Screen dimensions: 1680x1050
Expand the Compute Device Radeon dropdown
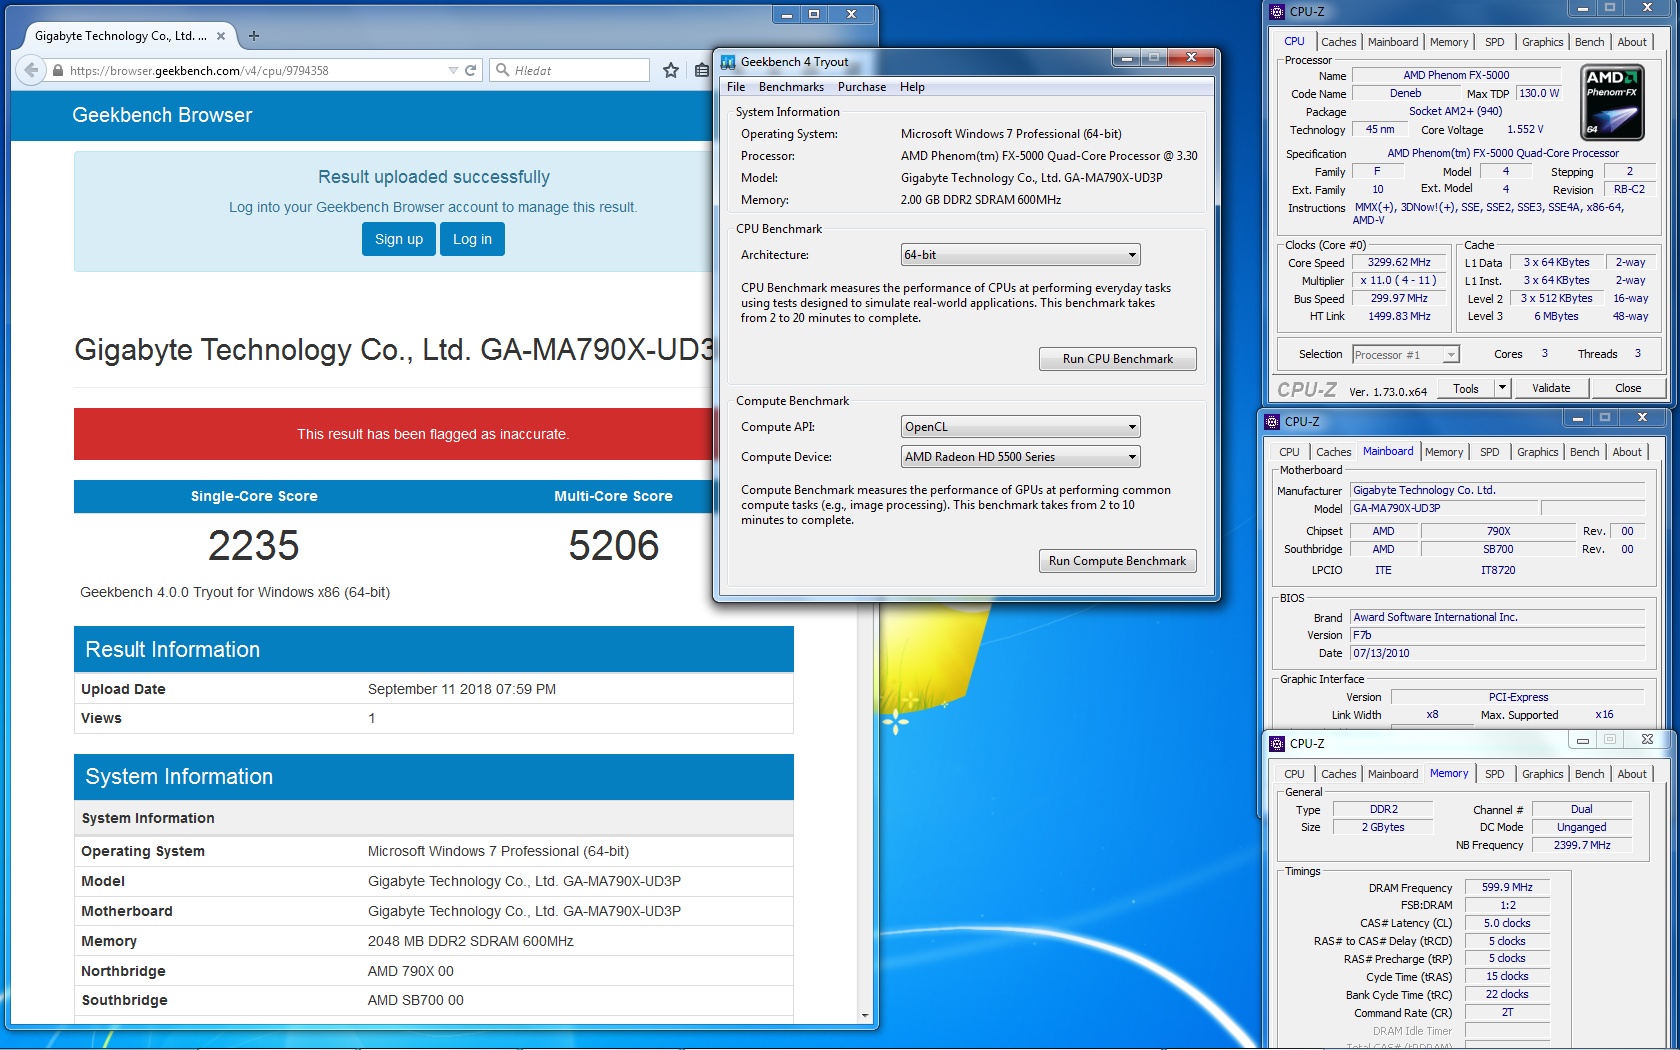tap(1132, 457)
